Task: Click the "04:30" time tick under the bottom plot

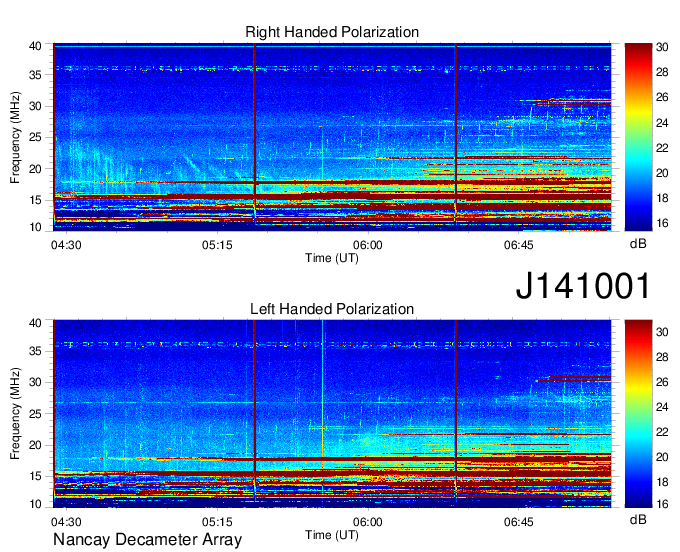Action: (x=66, y=522)
